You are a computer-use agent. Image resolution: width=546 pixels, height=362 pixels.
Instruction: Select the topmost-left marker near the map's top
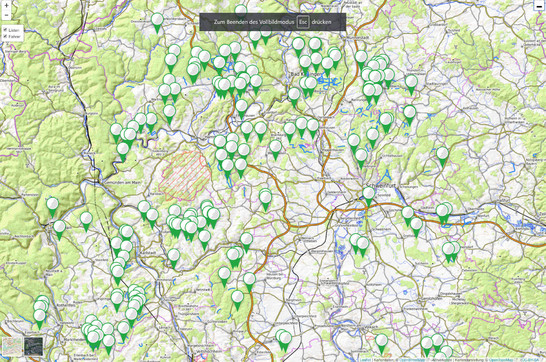(x=157, y=22)
